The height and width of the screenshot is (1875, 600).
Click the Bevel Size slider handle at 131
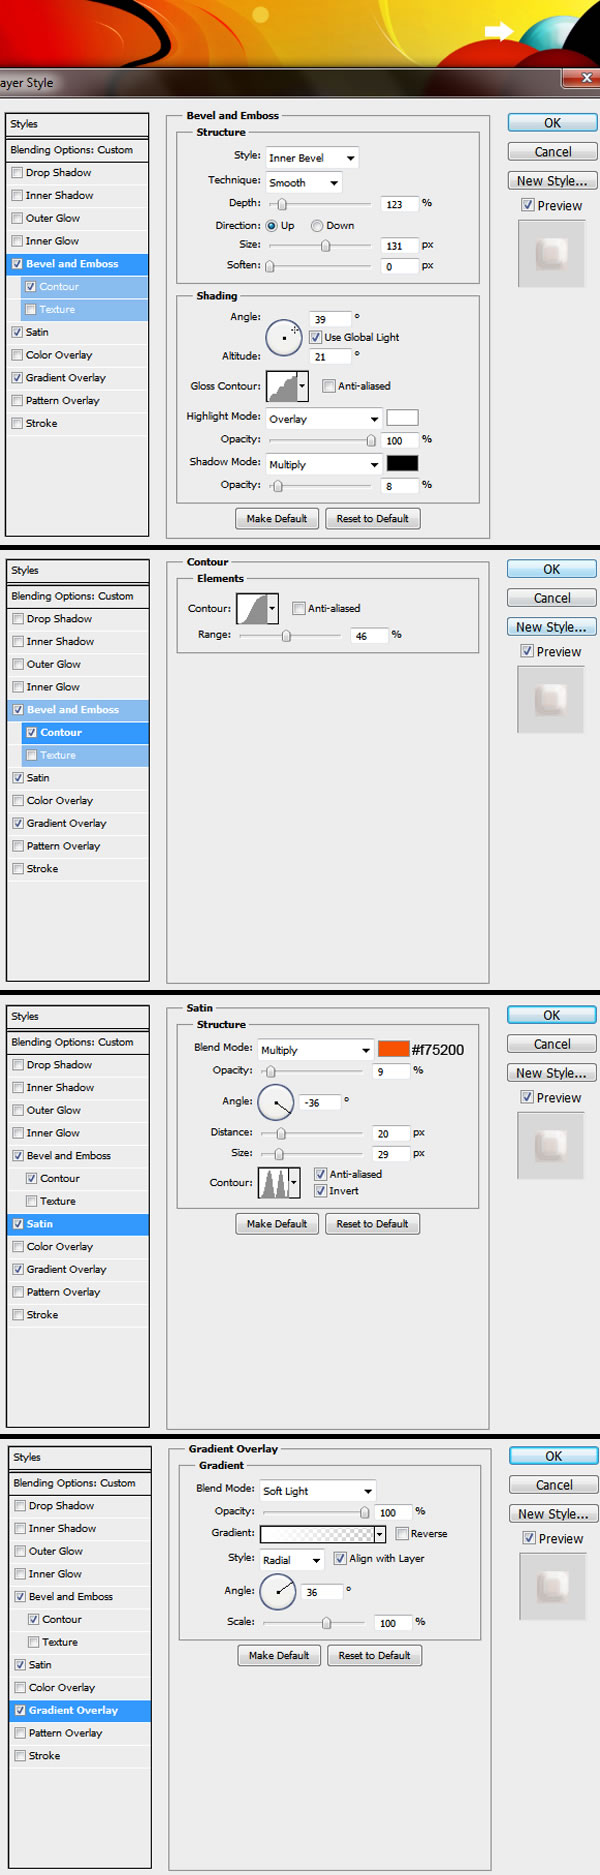coord(325,246)
